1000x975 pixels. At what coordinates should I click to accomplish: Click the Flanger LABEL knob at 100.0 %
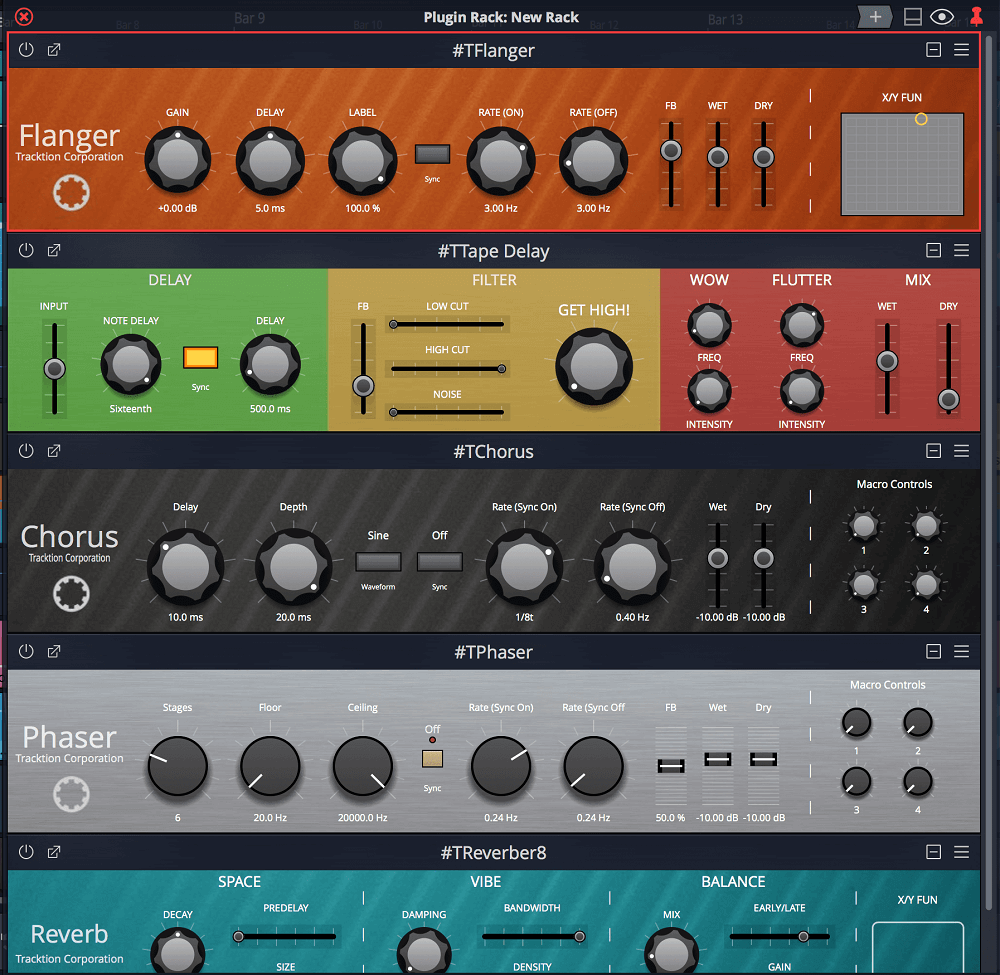click(x=362, y=160)
